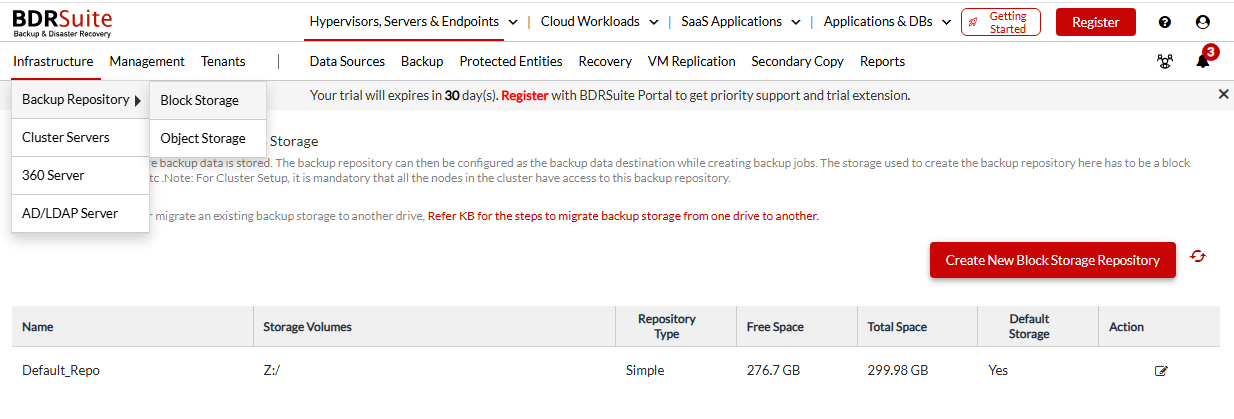The image size is (1234, 419).
Task: Choose Cluster Servers in Infrastructure menu
Action: (66, 137)
